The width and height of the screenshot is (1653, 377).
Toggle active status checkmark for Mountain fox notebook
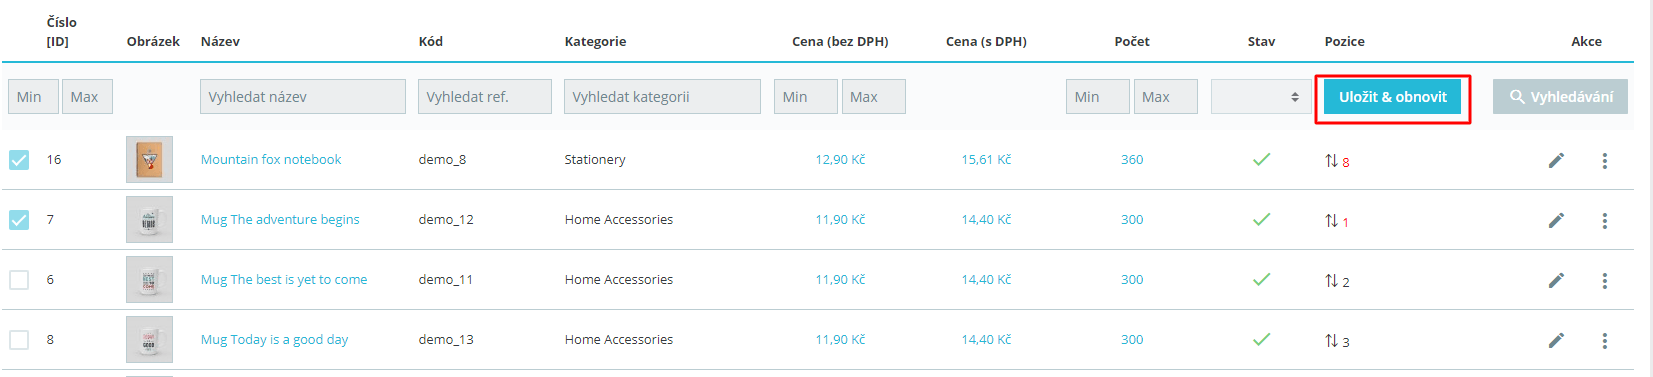(x=1262, y=159)
